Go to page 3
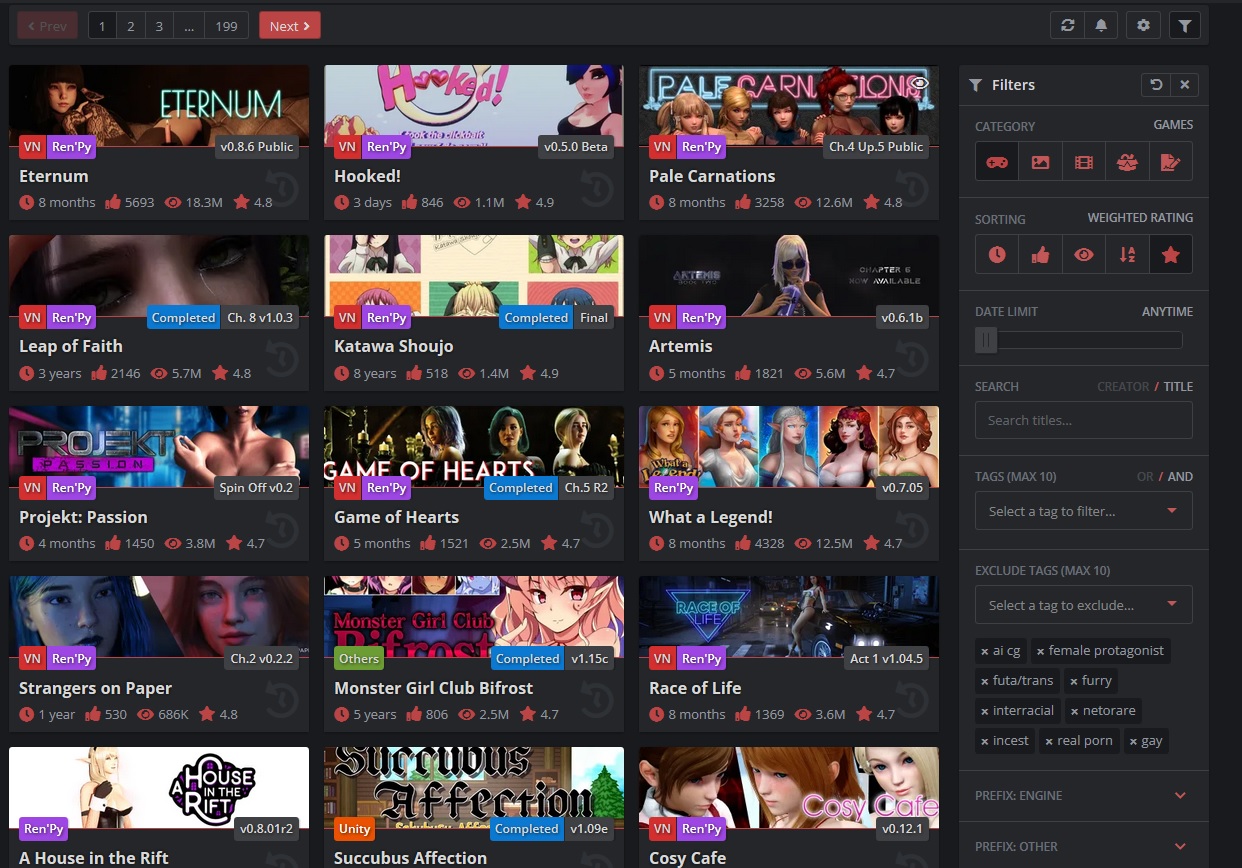 [158, 26]
